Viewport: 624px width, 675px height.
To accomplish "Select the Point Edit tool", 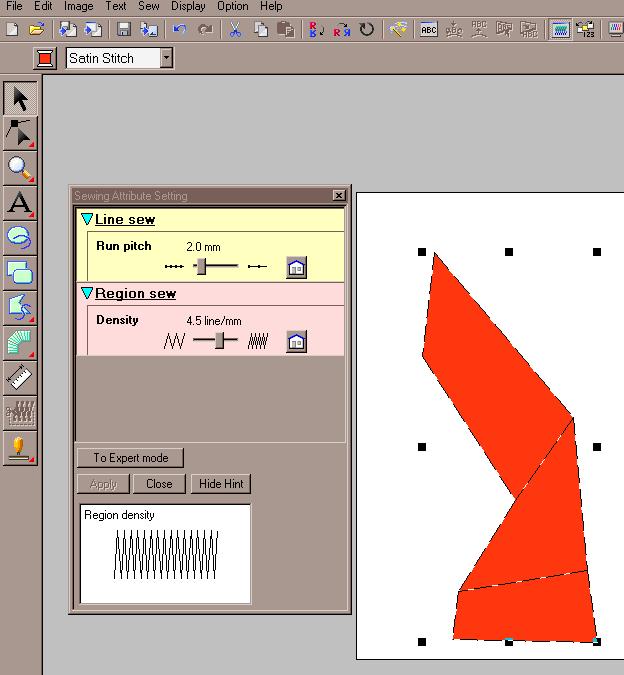I will [x=20, y=133].
